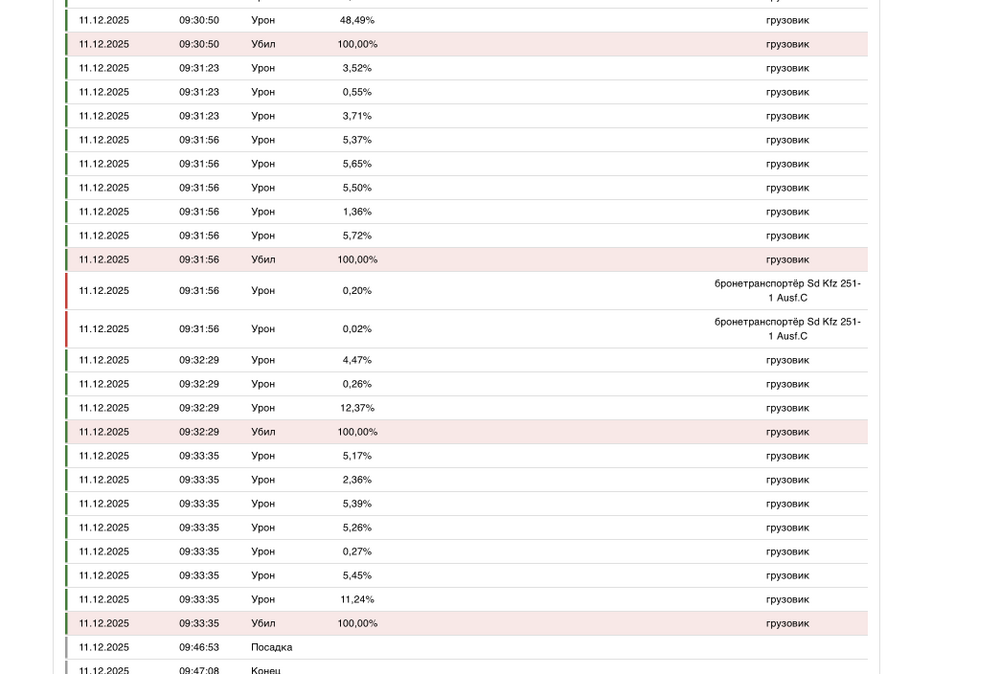
Task: Click the 48,49% damage value
Action: point(357,20)
